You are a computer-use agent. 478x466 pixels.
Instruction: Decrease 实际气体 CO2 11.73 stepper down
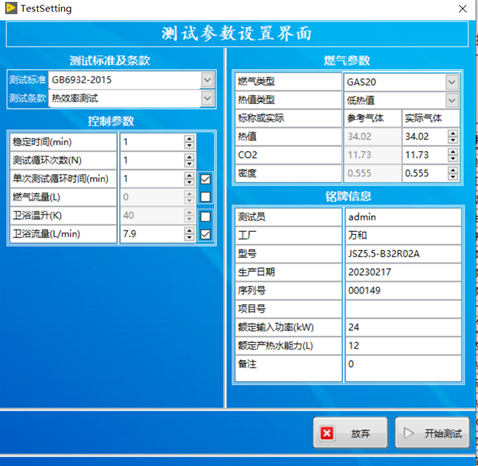pos(453,158)
